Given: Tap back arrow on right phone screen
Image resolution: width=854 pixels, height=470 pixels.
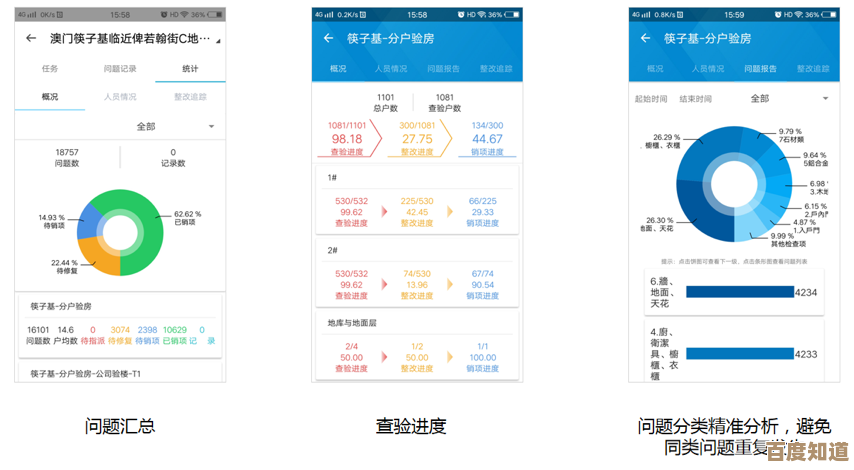Looking at the screenshot, I should tap(646, 38).
